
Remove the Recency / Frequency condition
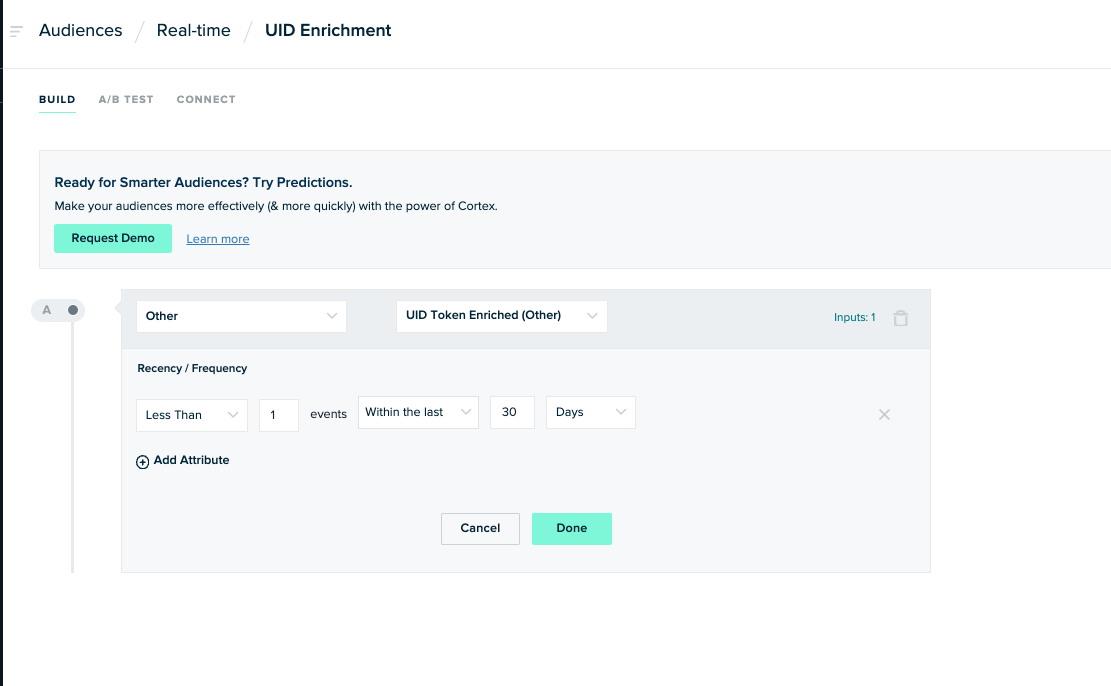point(884,415)
